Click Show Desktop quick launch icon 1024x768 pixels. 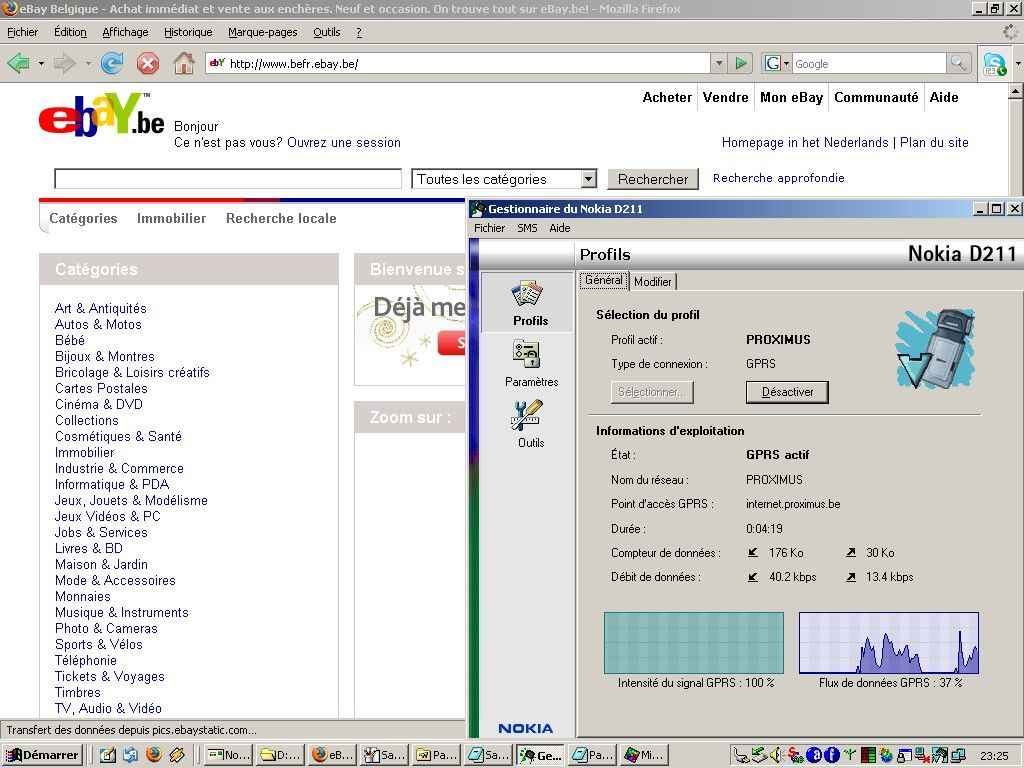108,755
